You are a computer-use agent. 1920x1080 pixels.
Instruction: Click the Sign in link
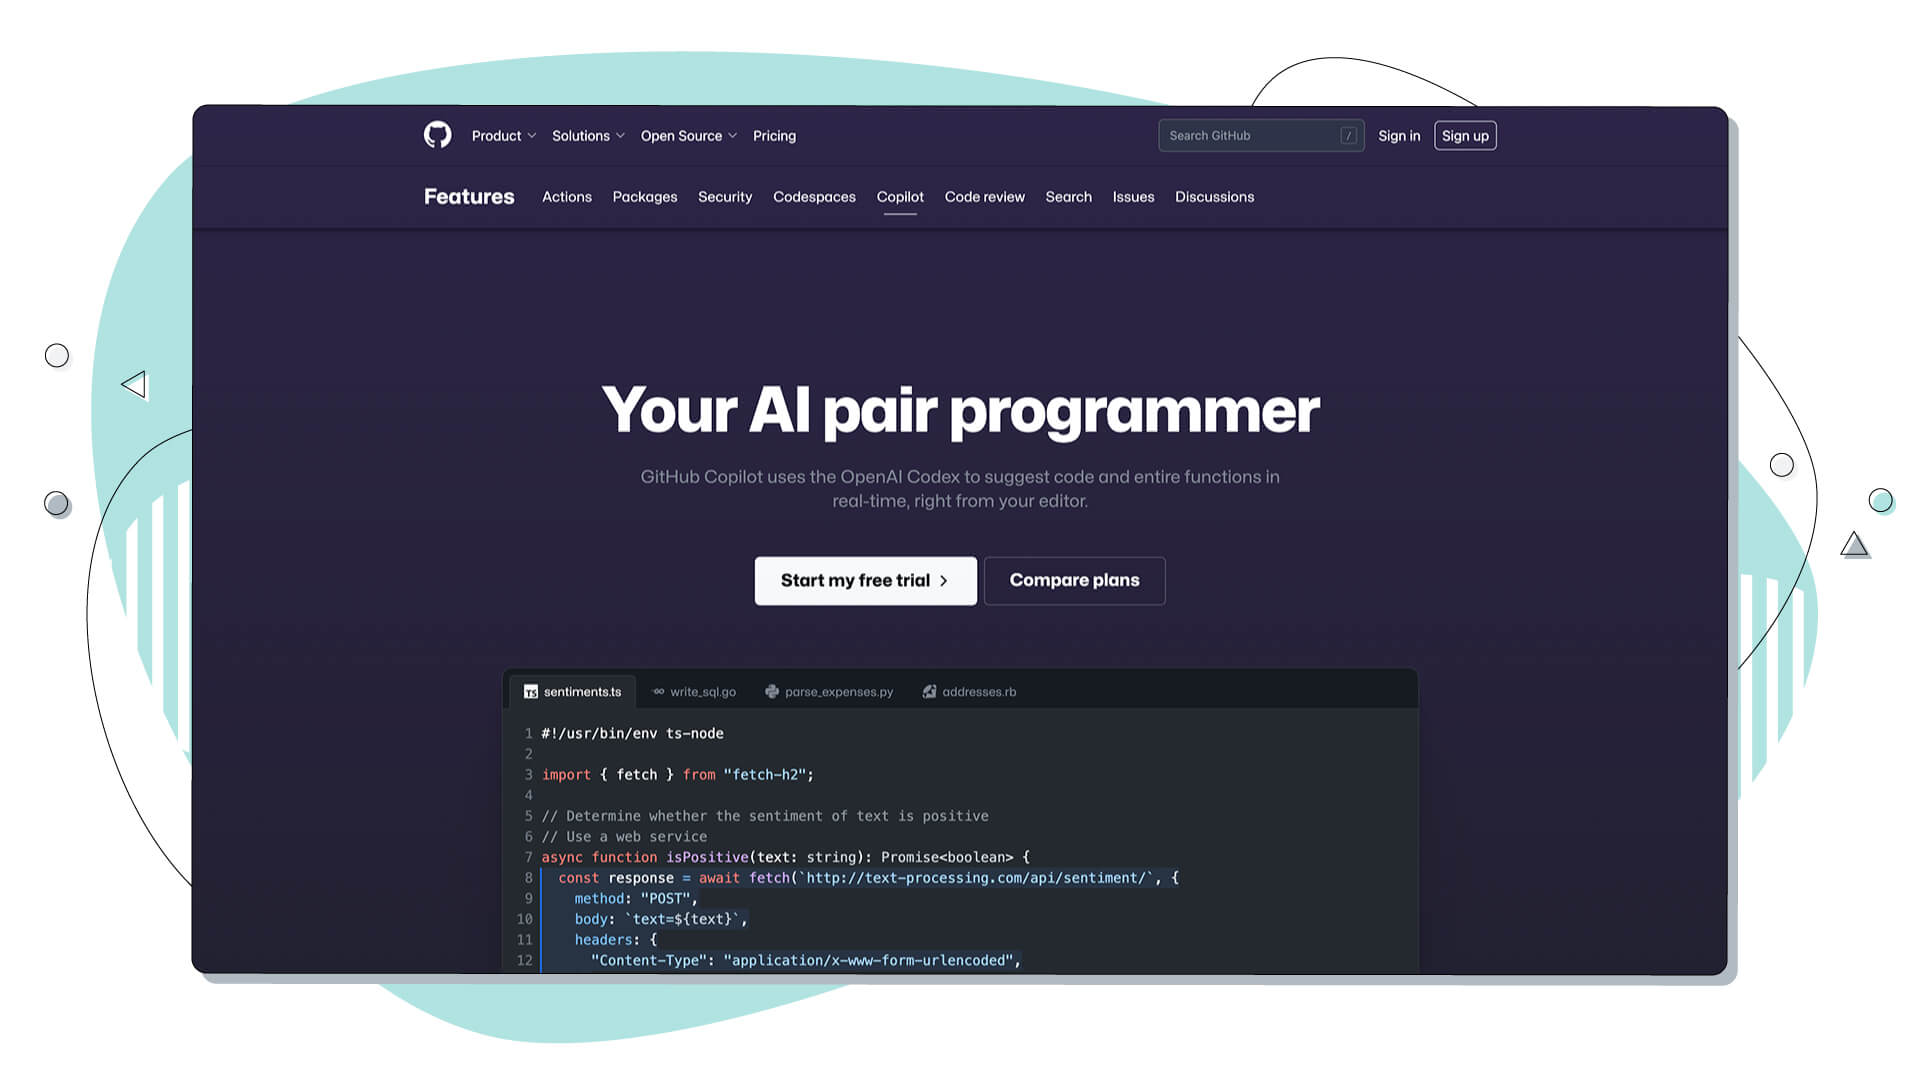point(1399,136)
